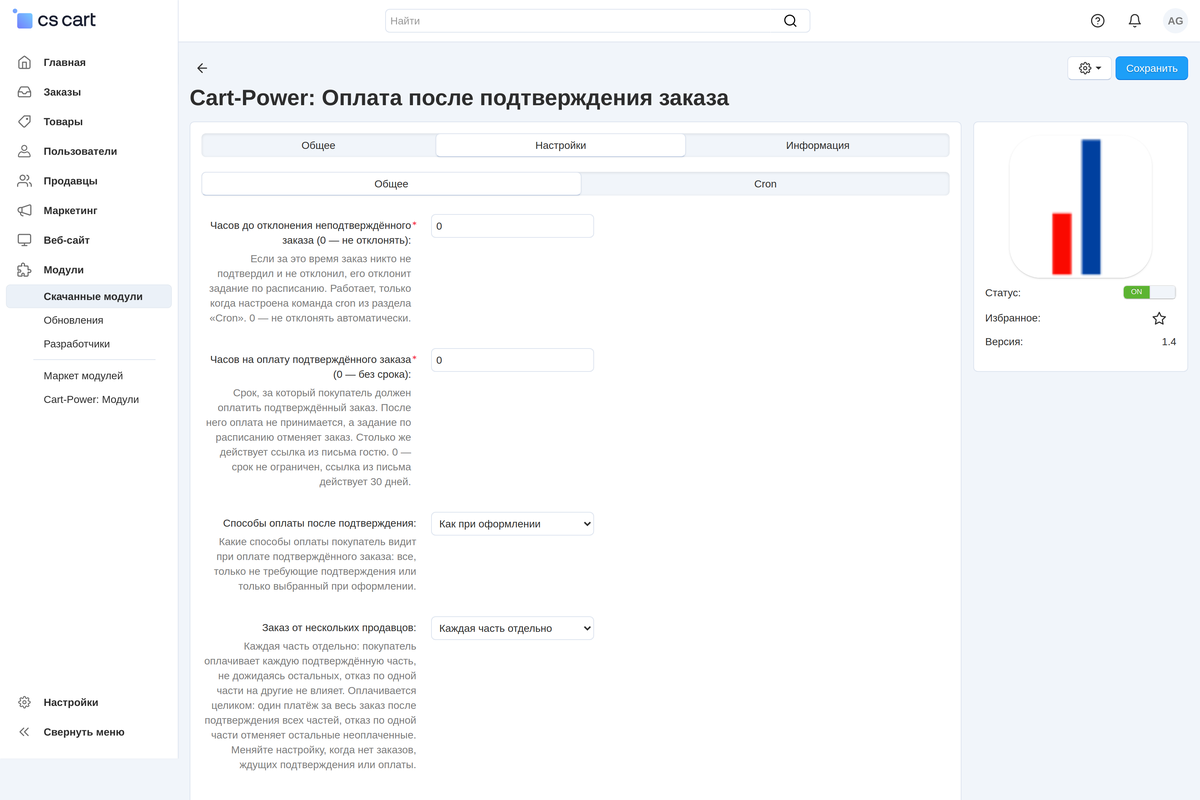Click the Пользователи person icon
This screenshot has height=800, width=1200.
[x=25, y=151]
